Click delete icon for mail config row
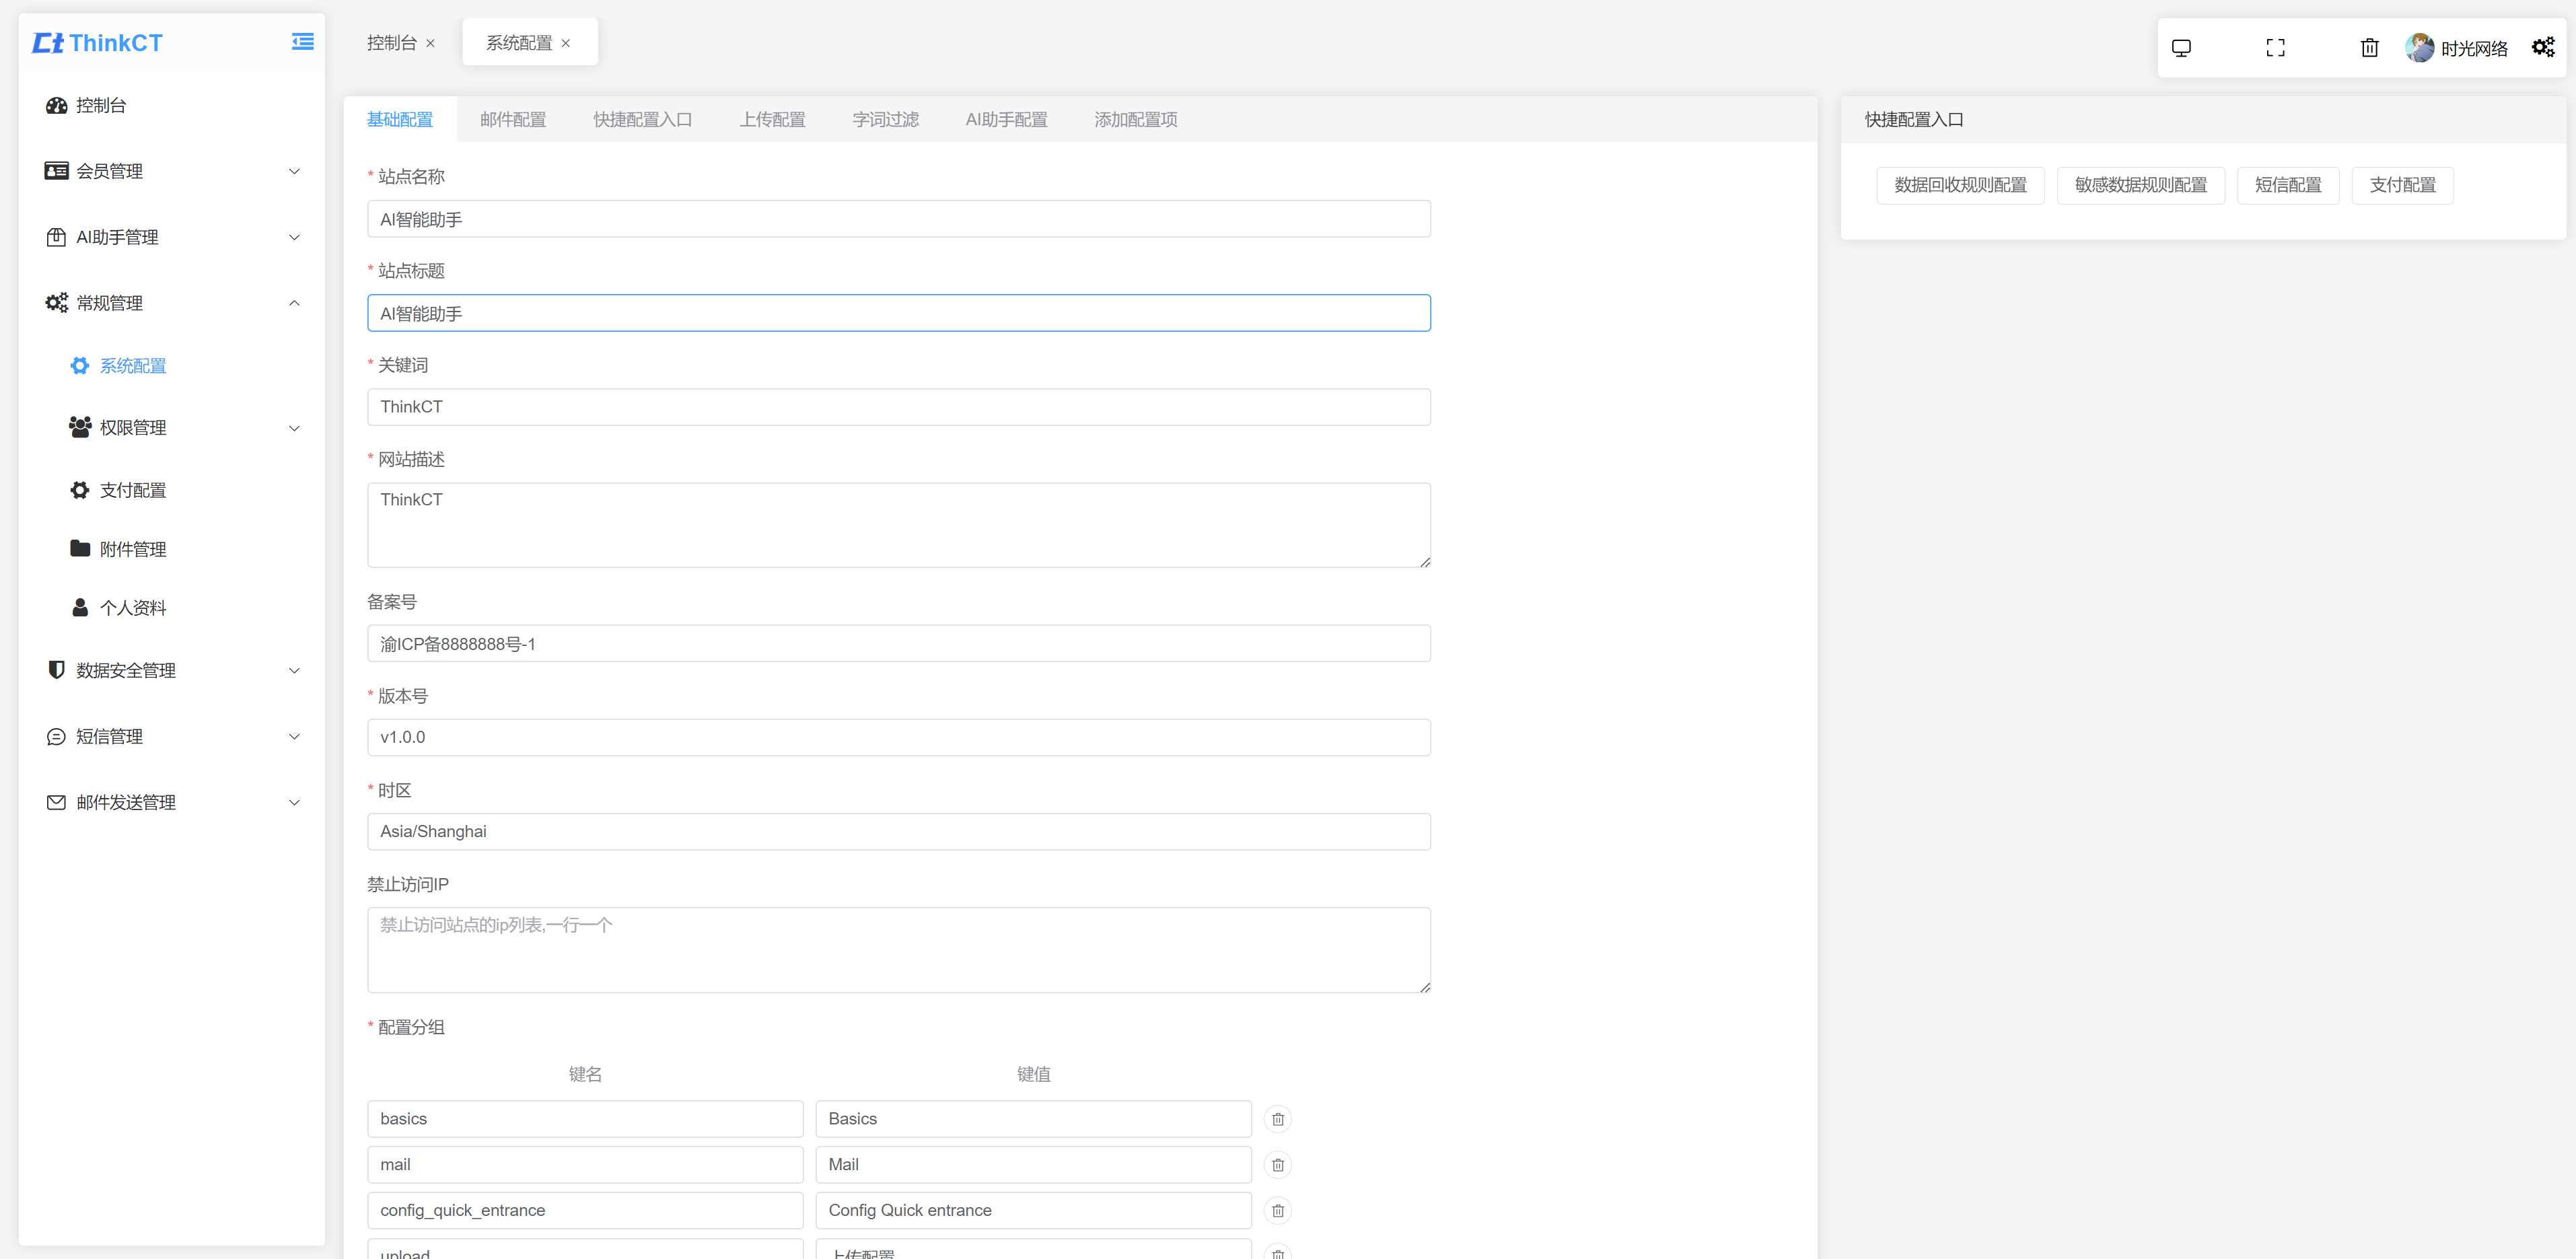This screenshot has height=1259, width=2576. coord(1281,1165)
